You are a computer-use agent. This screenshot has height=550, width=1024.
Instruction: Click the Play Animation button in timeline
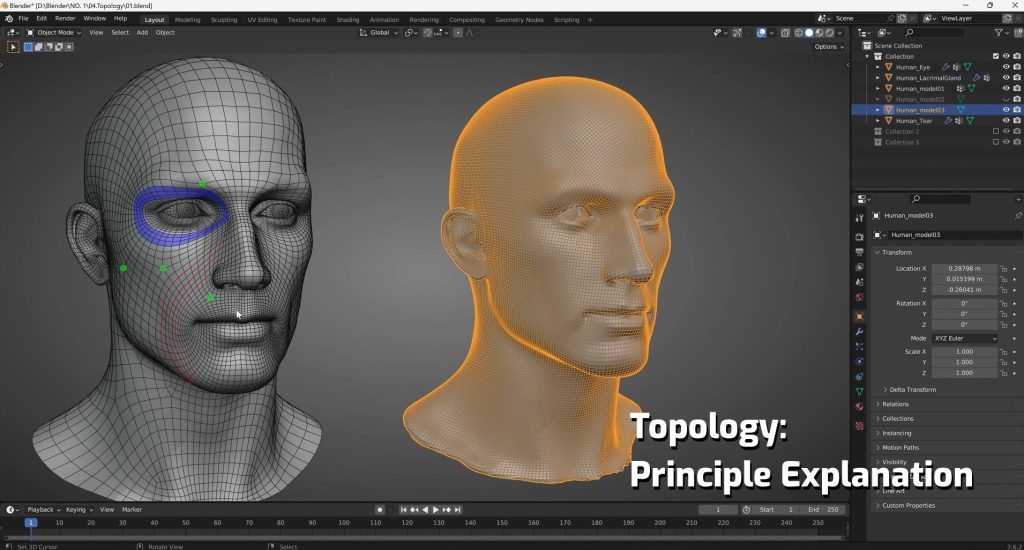click(x=435, y=510)
